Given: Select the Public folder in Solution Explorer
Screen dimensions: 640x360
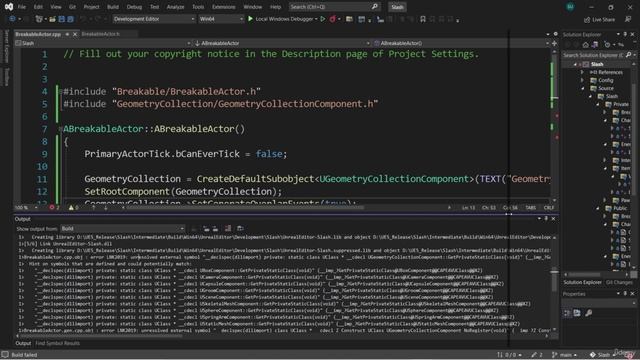Looking at the screenshot, I should click(x=620, y=209).
